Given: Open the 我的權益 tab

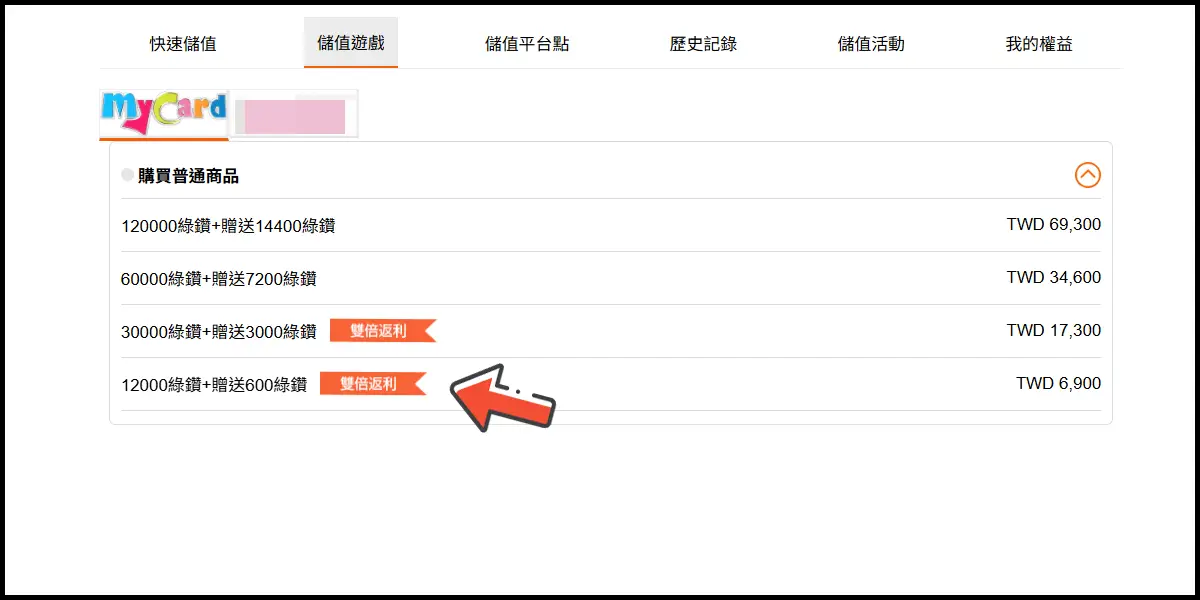Looking at the screenshot, I should [x=1039, y=43].
